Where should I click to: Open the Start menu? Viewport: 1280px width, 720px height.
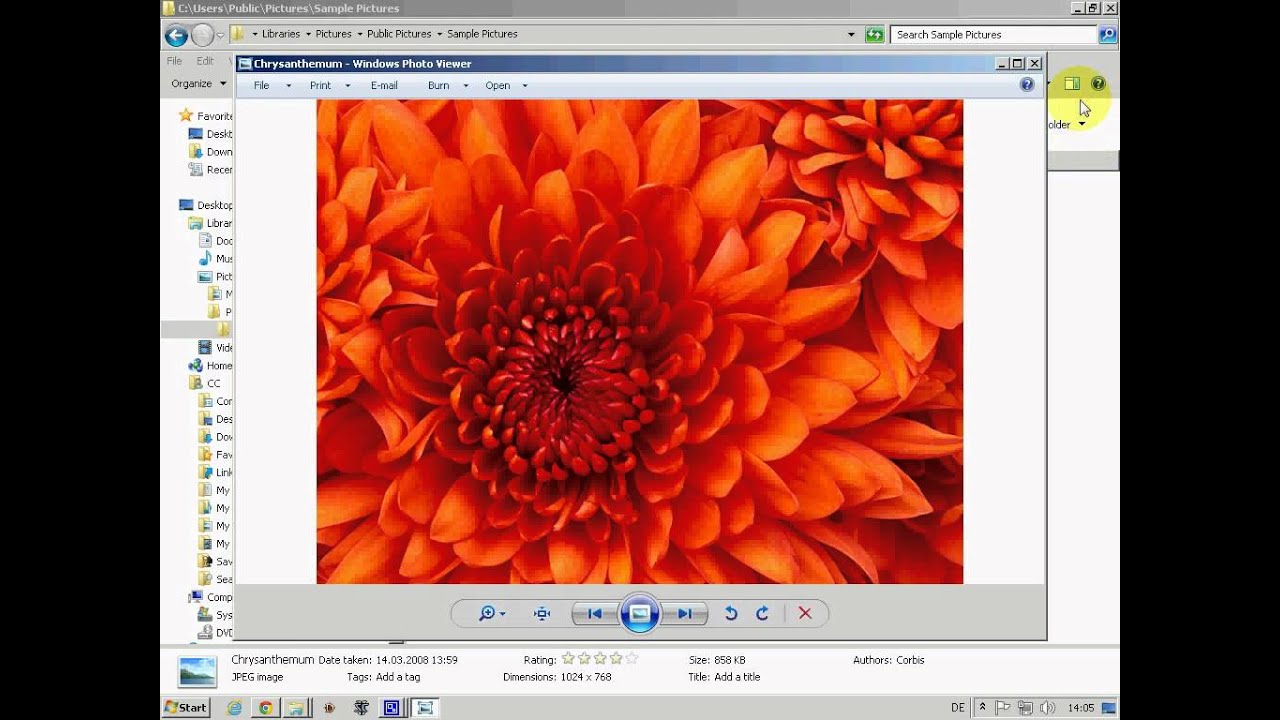(186, 707)
